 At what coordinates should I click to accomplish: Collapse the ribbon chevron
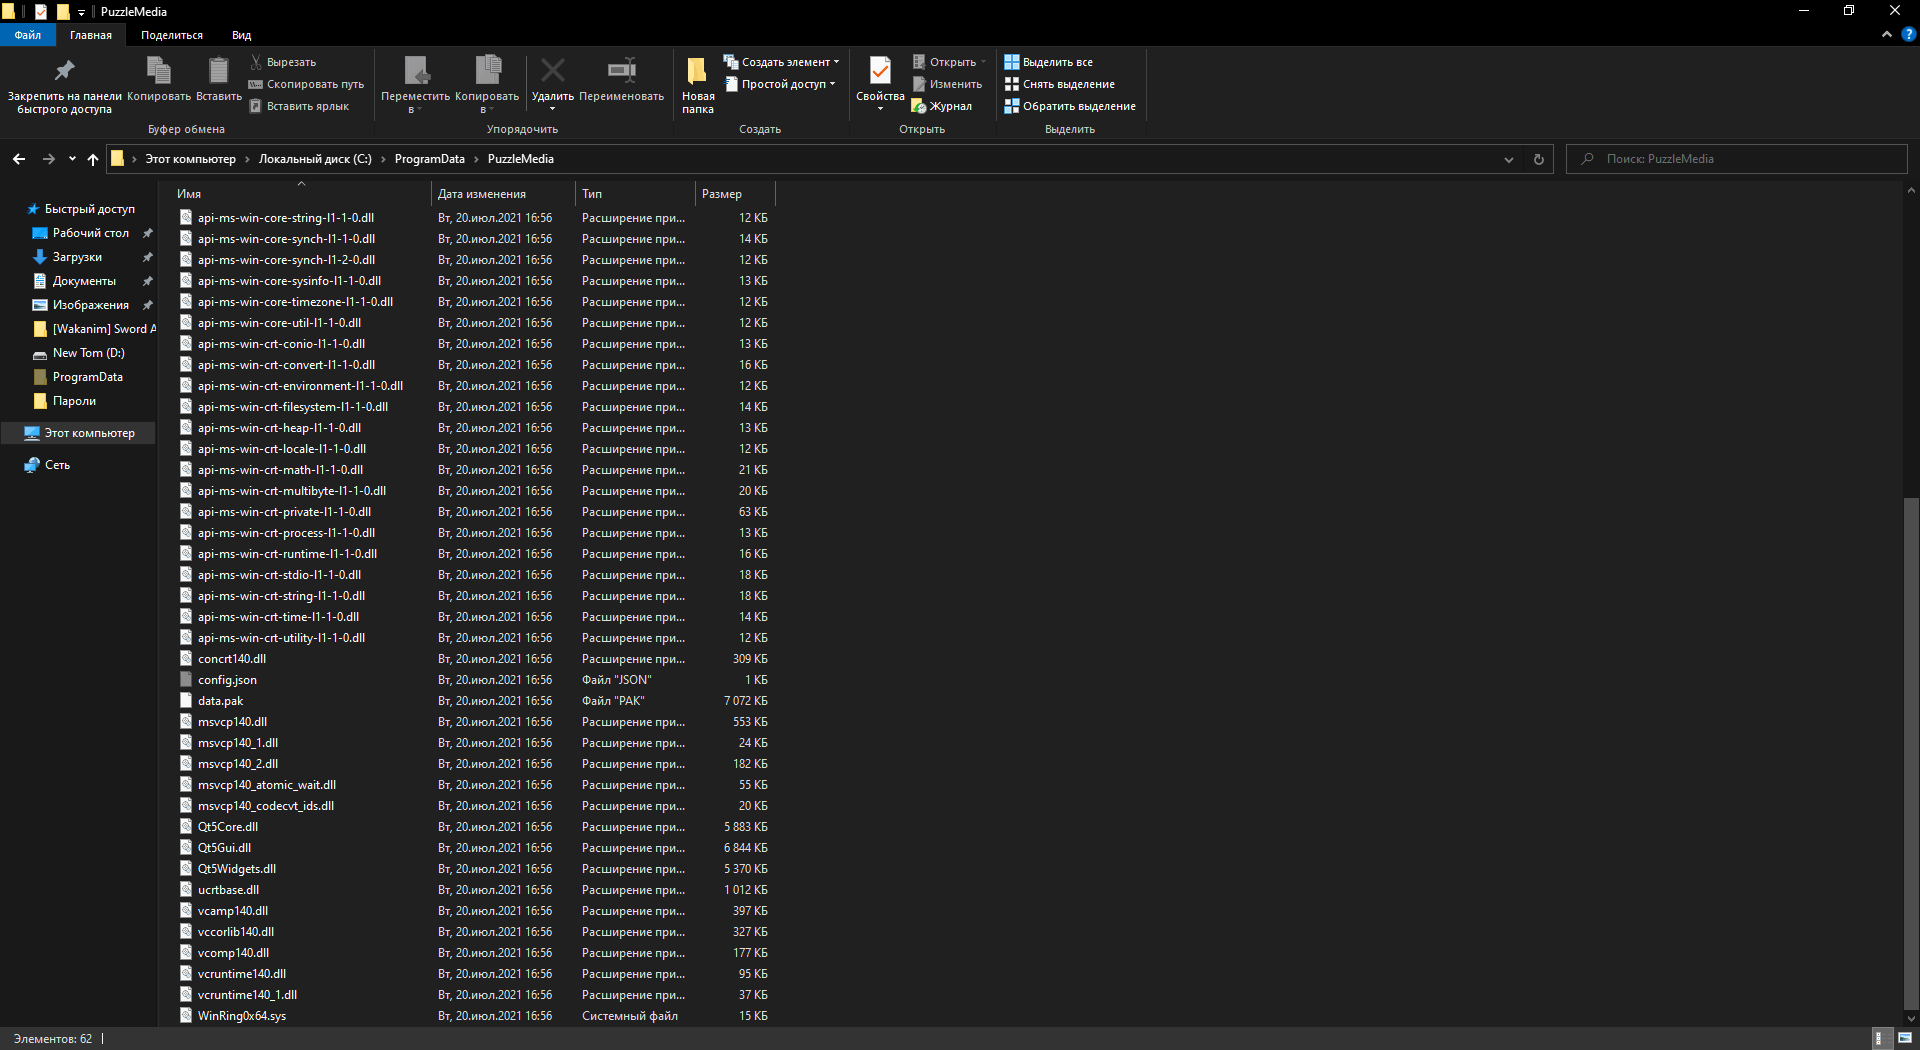coord(1886,34)
